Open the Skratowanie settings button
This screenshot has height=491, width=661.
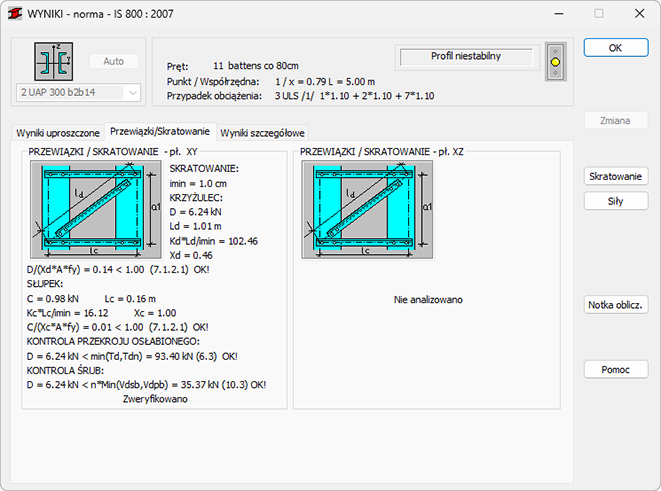click(615, 176)
